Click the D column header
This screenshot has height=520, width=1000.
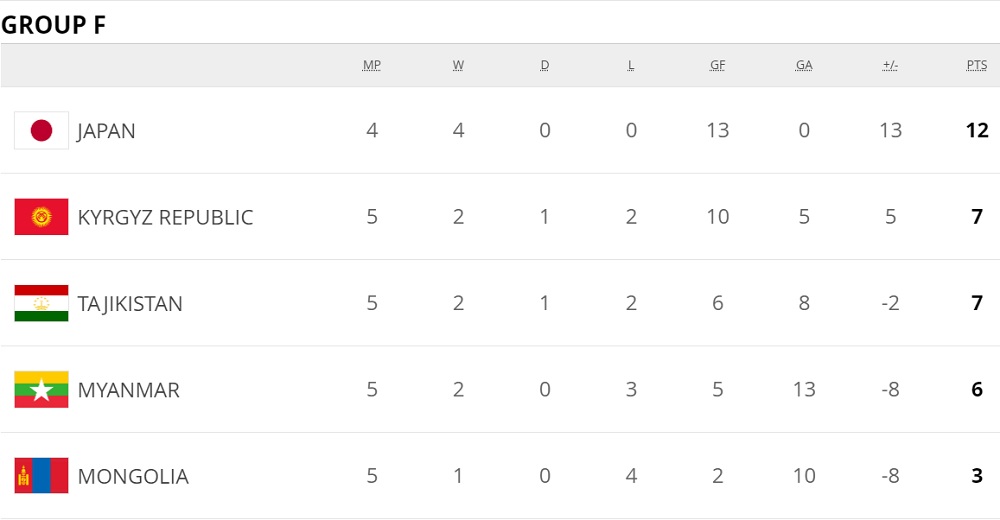click(x=545, y=65)
